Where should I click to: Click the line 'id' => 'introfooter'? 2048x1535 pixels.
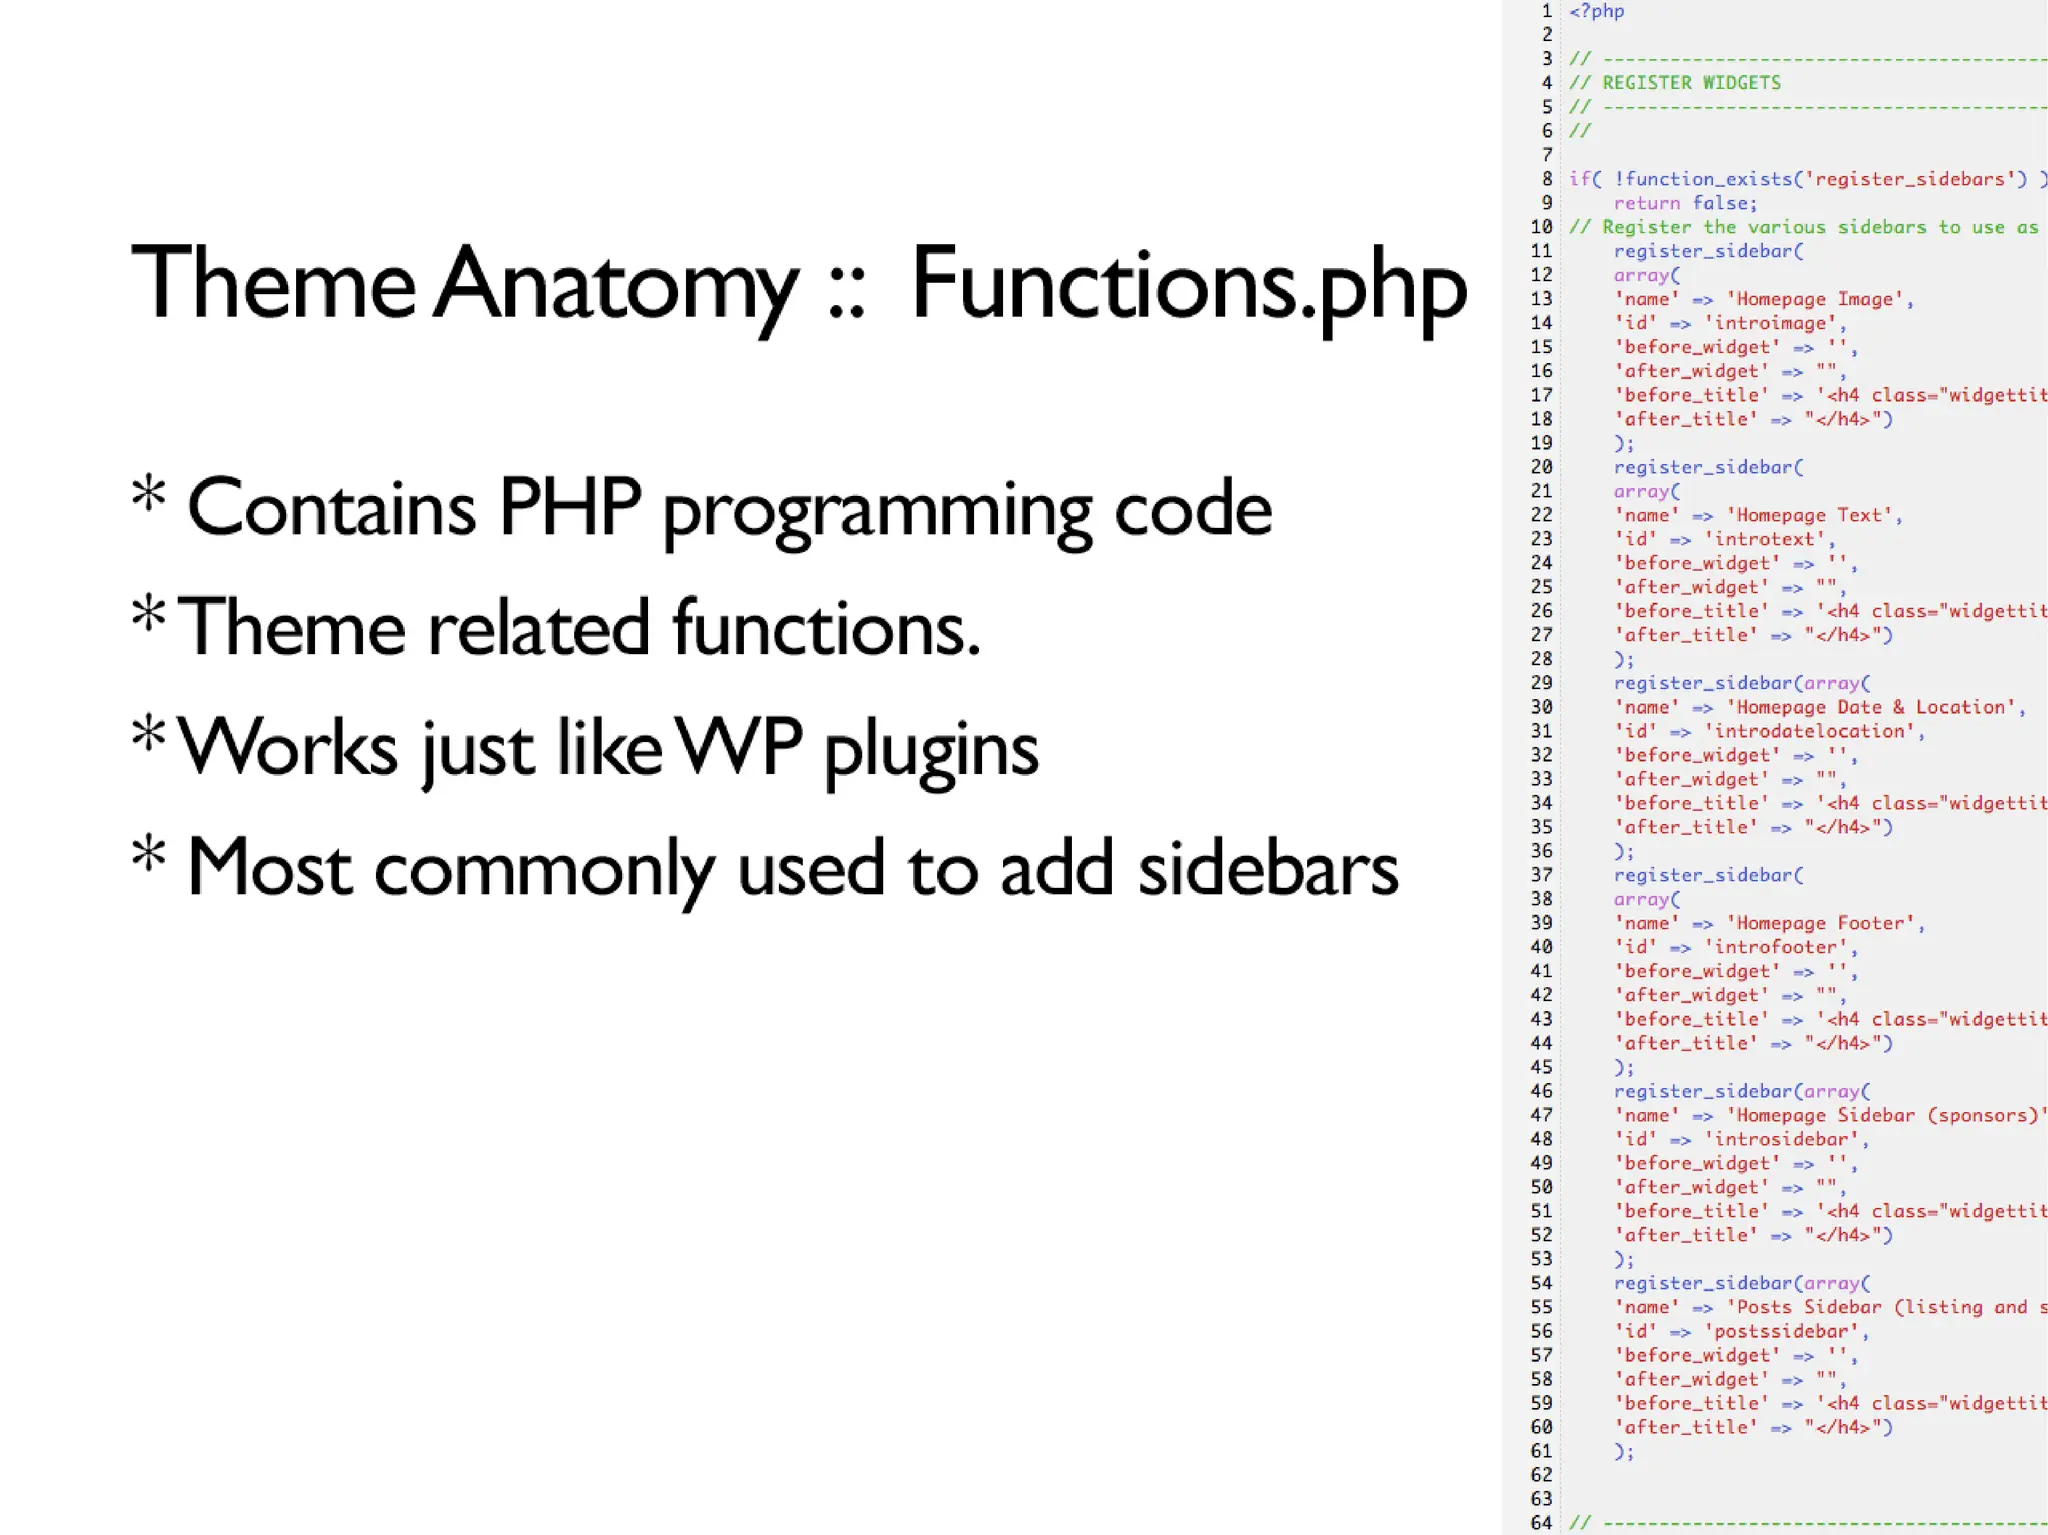[1736, 947]
